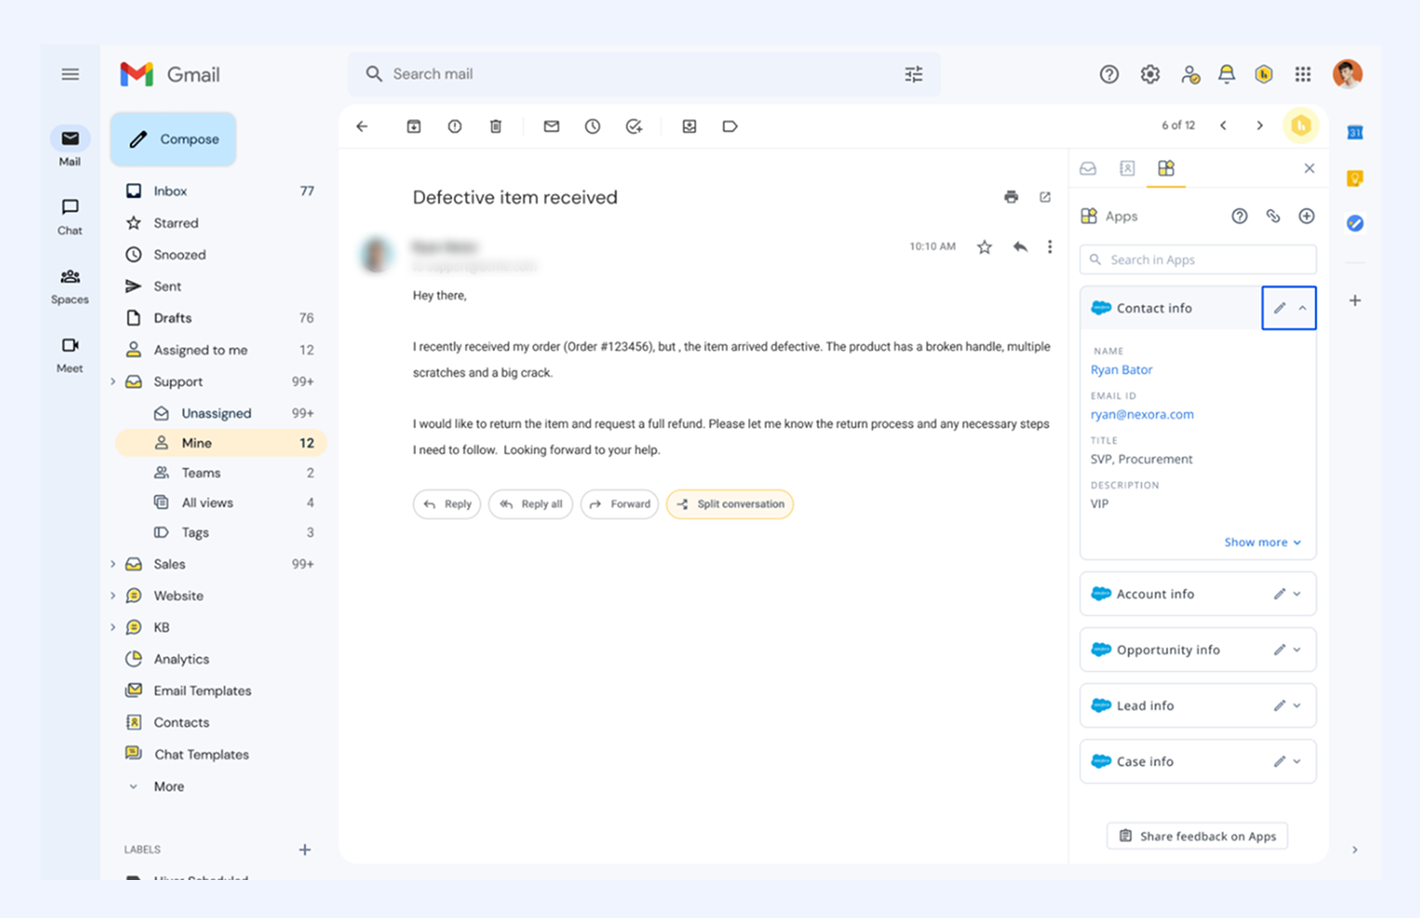Collapse the Support folder arrow

[x=113, y=382]
